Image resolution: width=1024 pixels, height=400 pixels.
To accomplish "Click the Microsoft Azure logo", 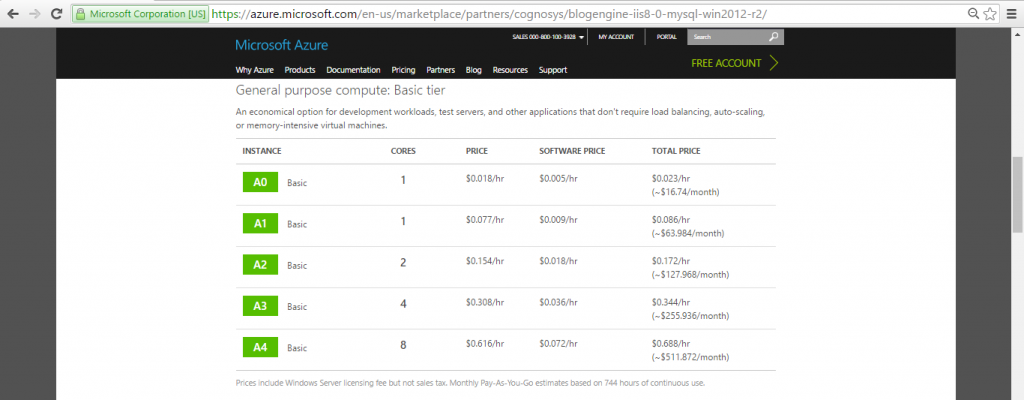I will (x=281, y=45).
